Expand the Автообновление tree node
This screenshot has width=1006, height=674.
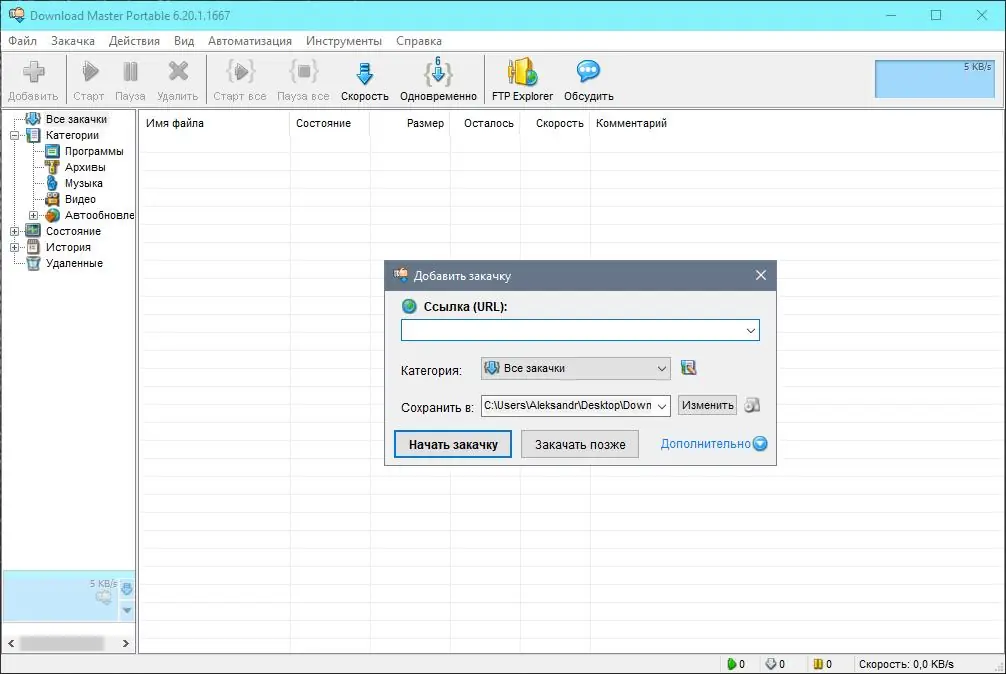pyautogui.click(x=35, y=215)
